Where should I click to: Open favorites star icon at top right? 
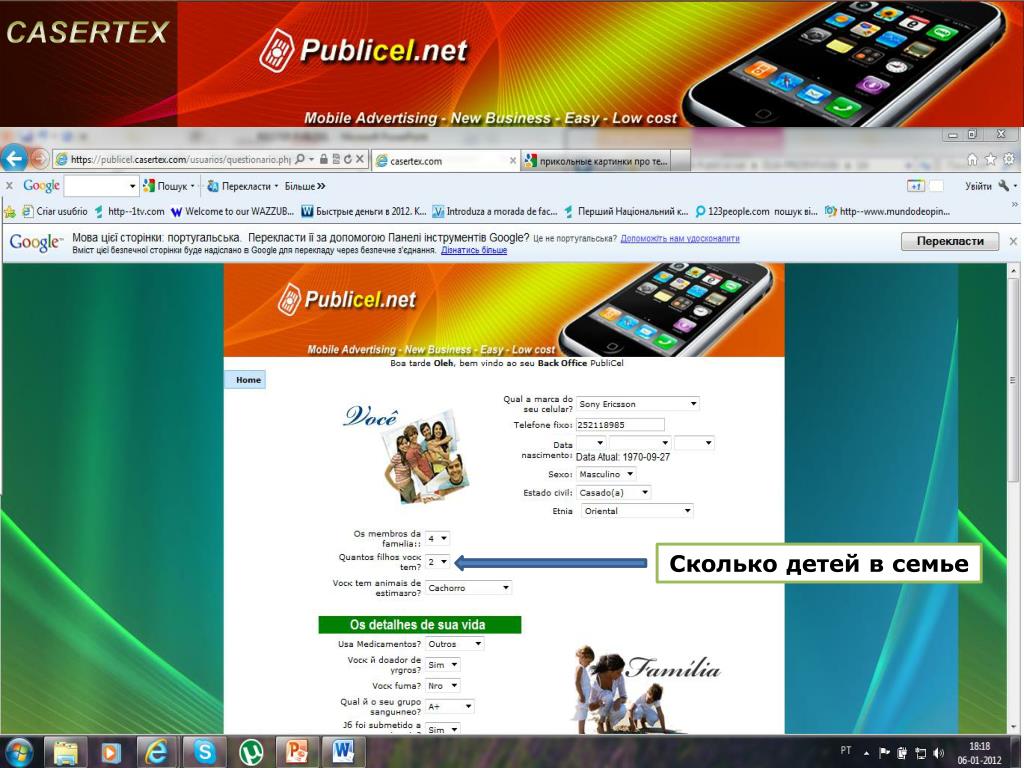pos(991,159)
